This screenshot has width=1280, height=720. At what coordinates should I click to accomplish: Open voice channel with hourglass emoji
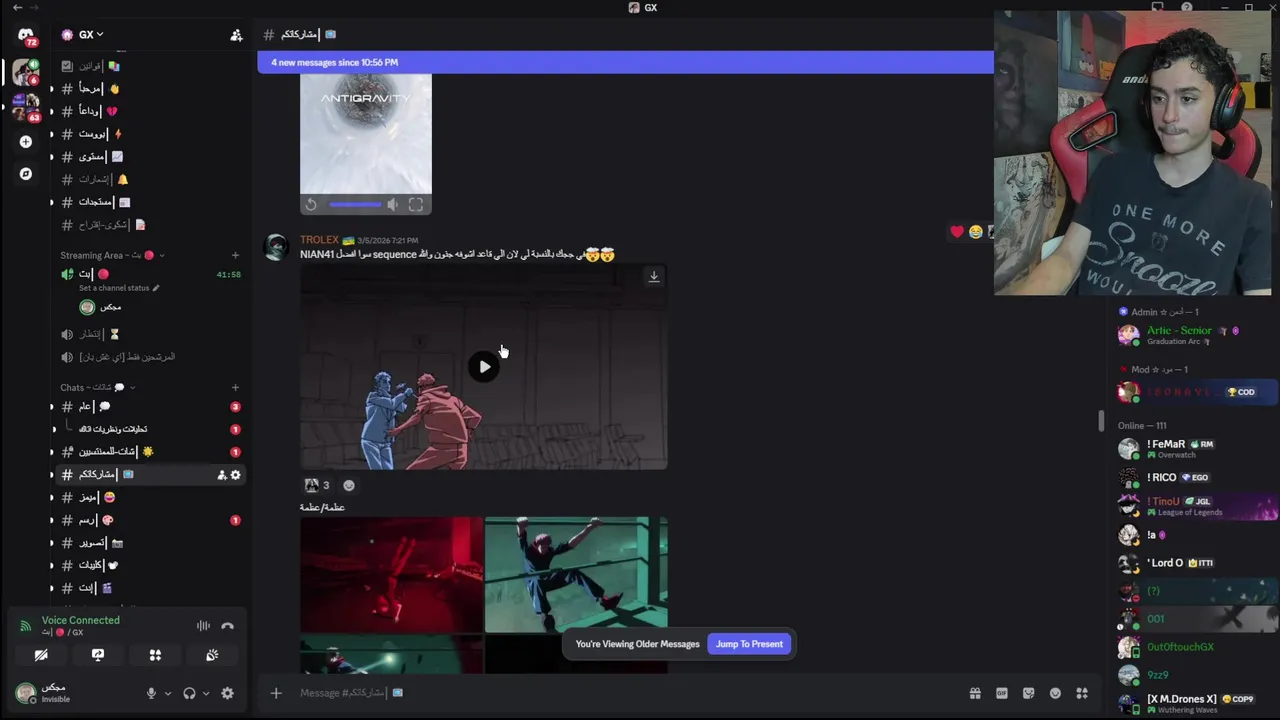(150, 334)
